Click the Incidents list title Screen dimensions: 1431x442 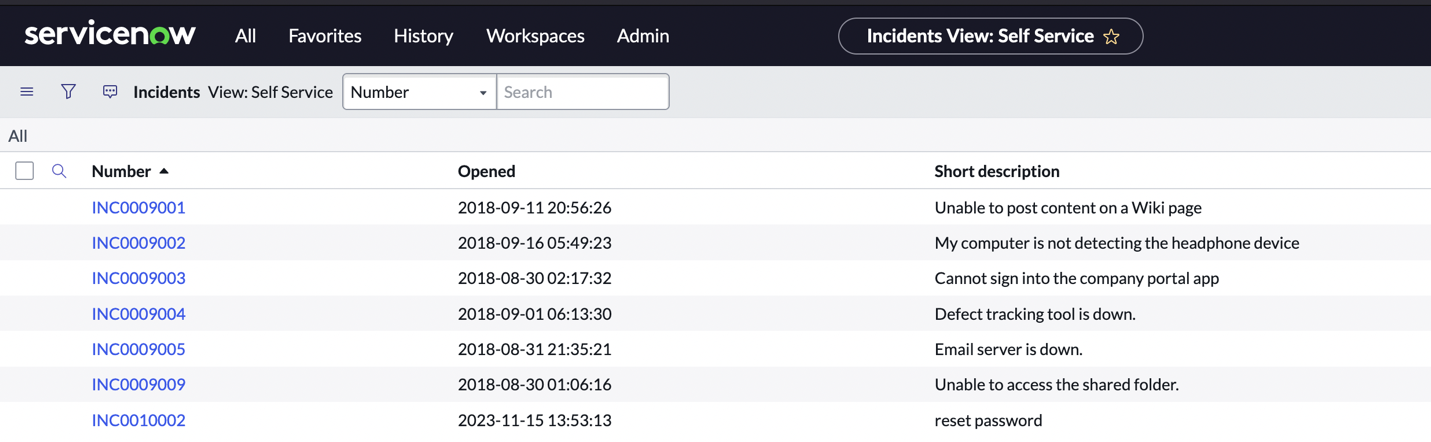166,92
